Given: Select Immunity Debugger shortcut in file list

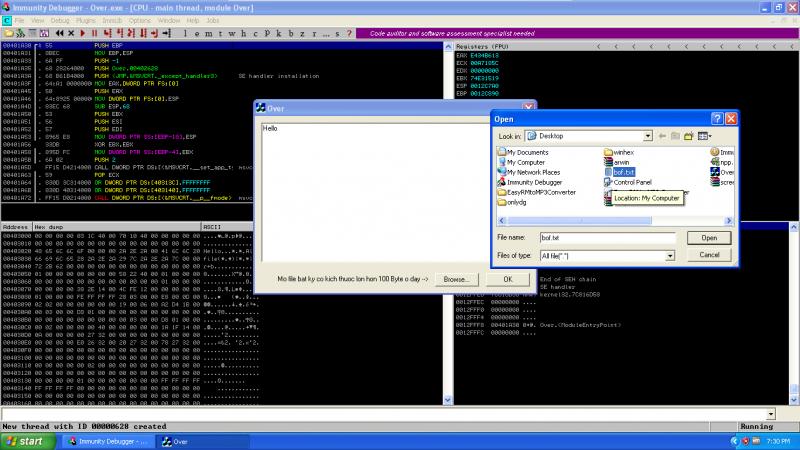Looking at the screenshot, I should [x=530, y=182].
